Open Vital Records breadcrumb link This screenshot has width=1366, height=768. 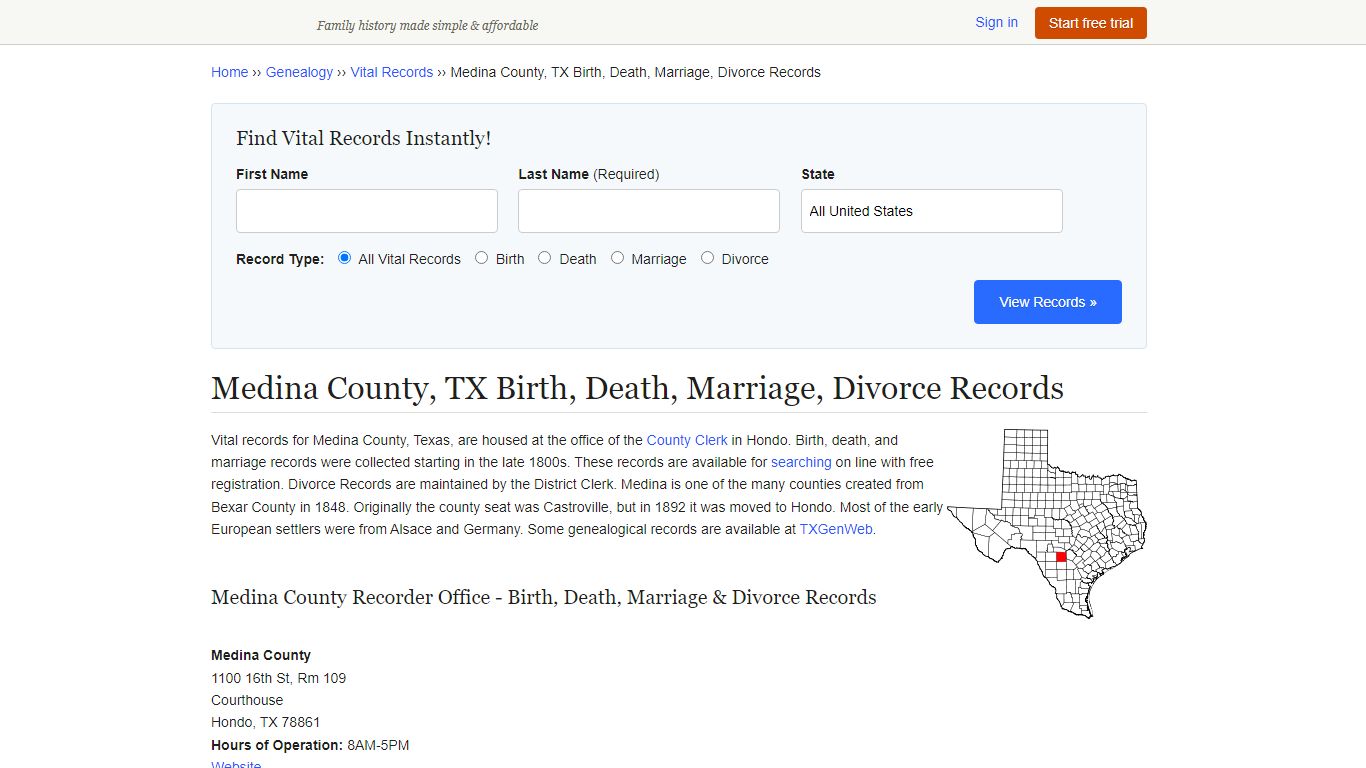[392, 72]
